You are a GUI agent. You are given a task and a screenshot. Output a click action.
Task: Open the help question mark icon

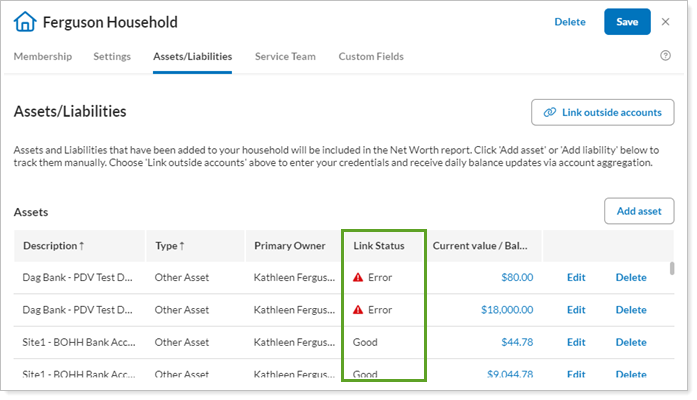(665, 56)
